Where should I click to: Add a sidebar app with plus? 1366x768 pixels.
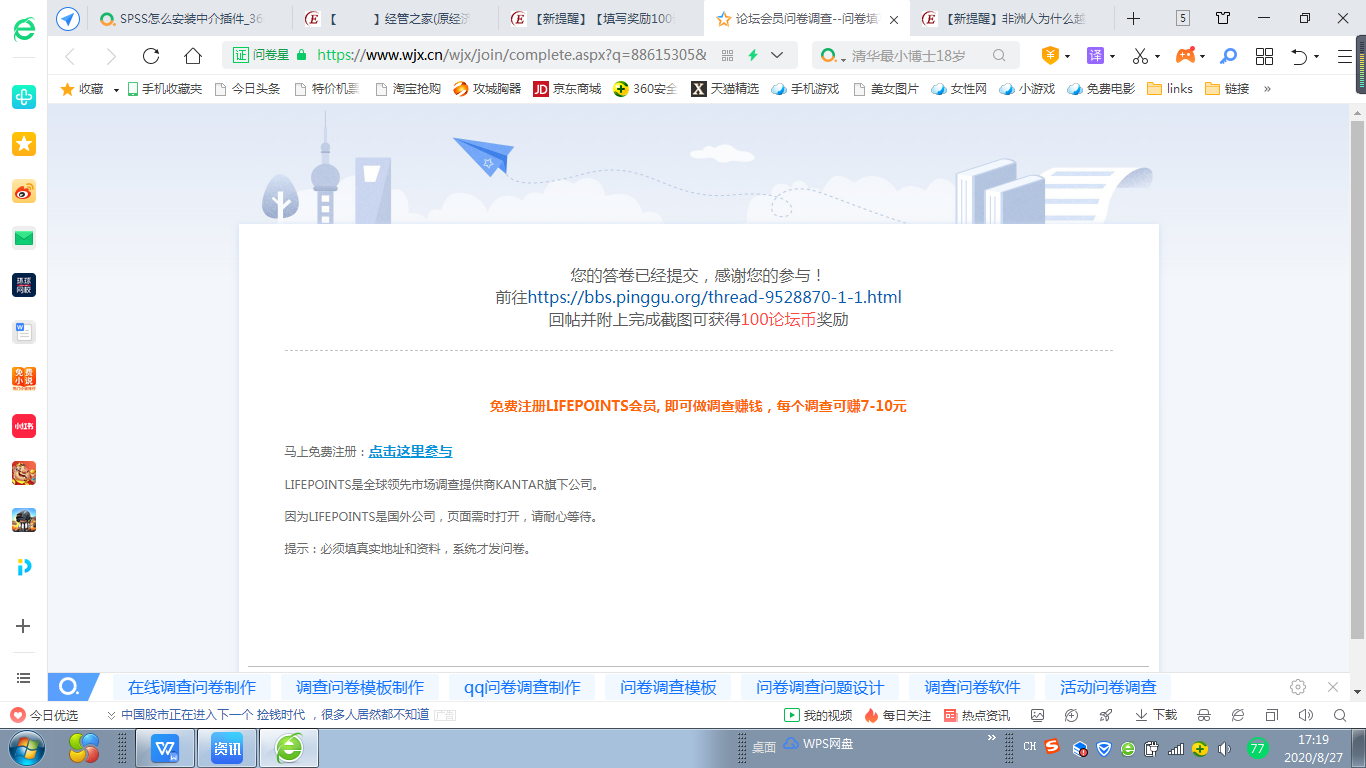pyautogui.click(x=24, y=626)
